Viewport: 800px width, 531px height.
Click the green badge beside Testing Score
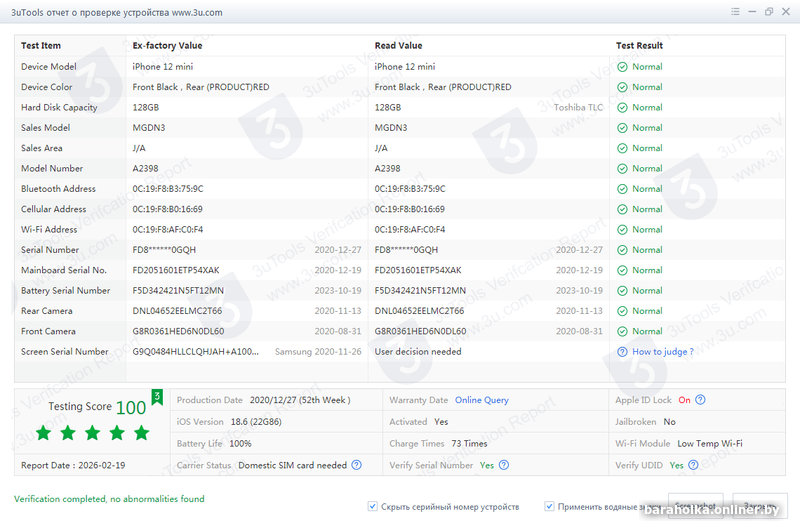157,398
